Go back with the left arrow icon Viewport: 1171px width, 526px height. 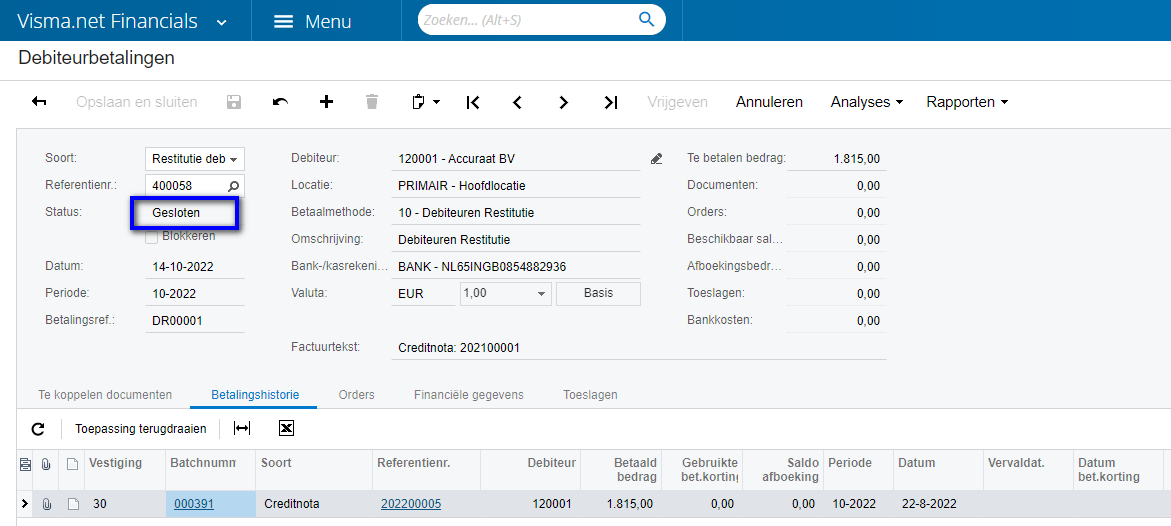tap(39, 102)
